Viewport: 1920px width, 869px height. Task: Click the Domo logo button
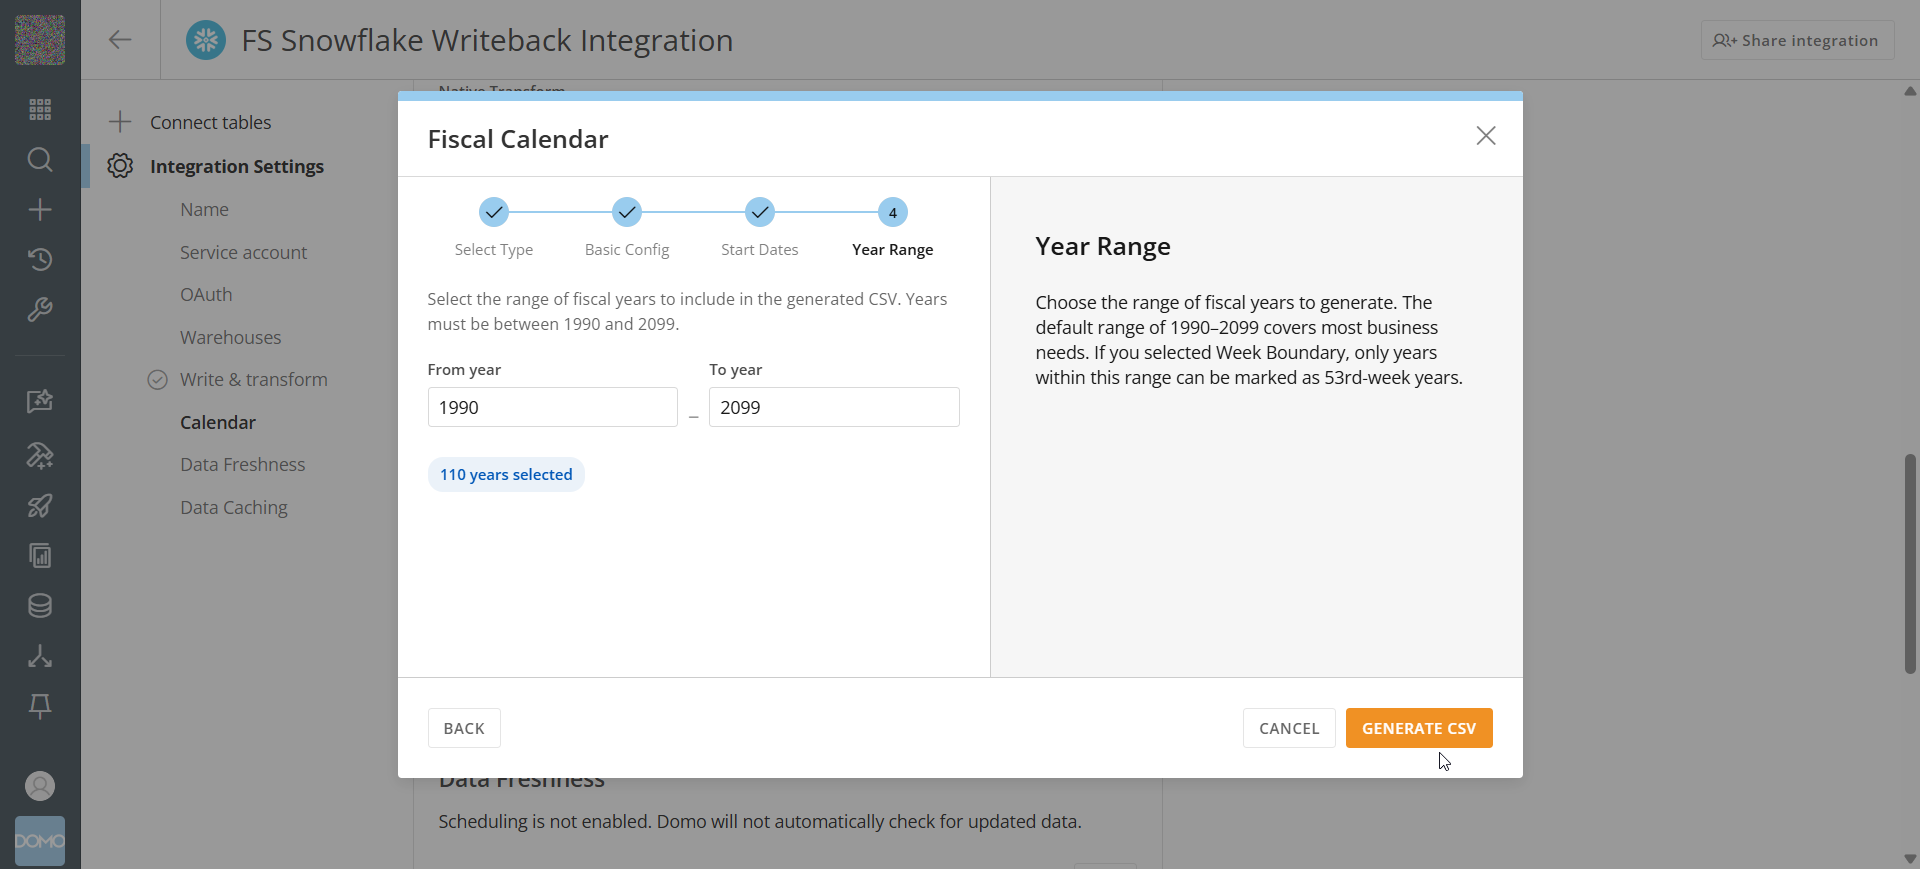coord(40,841)
